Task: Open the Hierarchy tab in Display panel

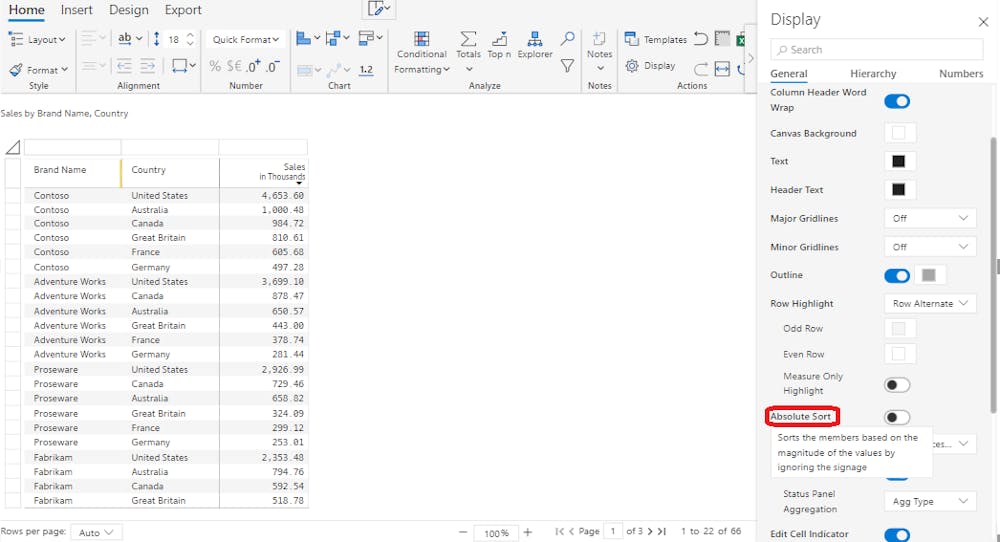Action: 873,73
